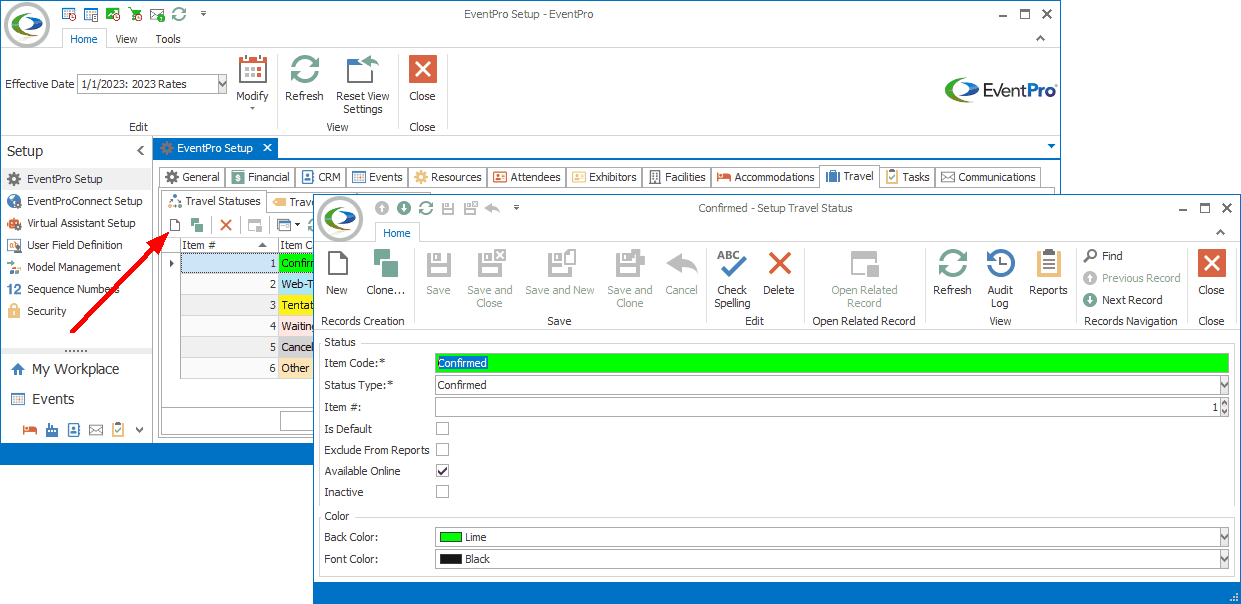Open the Status Type dropdown arrow
The width and height of the screenshot is (1241, 604).
point(1224,385)
